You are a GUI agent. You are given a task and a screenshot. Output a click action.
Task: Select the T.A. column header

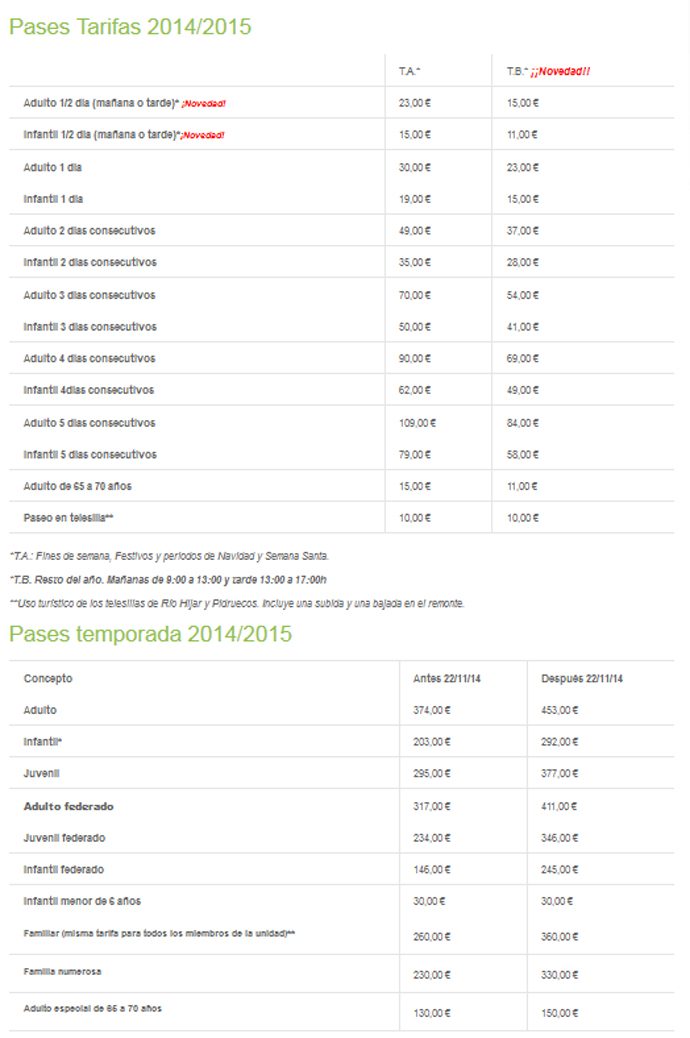click(x=409, y=70)
